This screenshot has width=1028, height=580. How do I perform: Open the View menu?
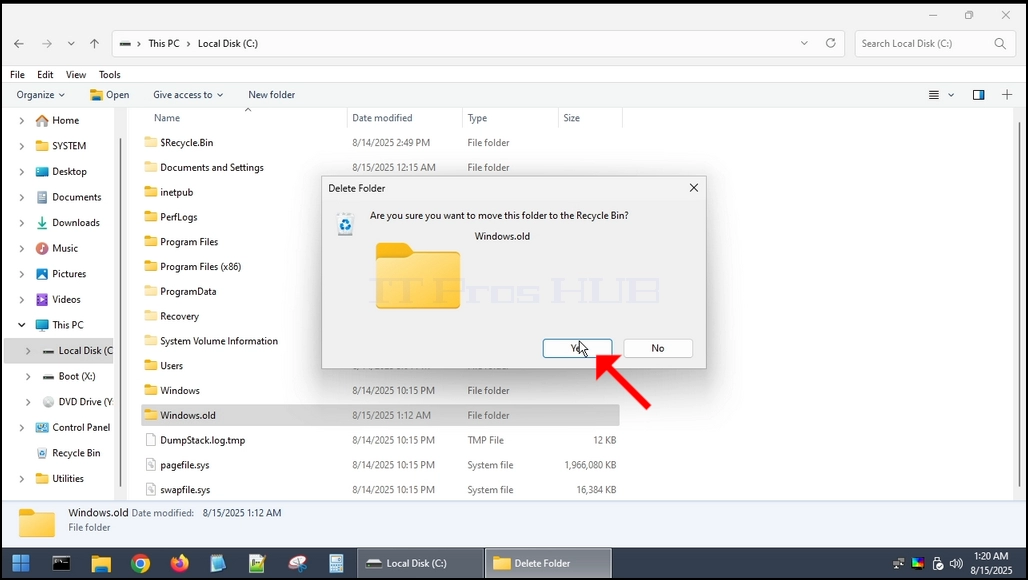[x=75, y=75]
